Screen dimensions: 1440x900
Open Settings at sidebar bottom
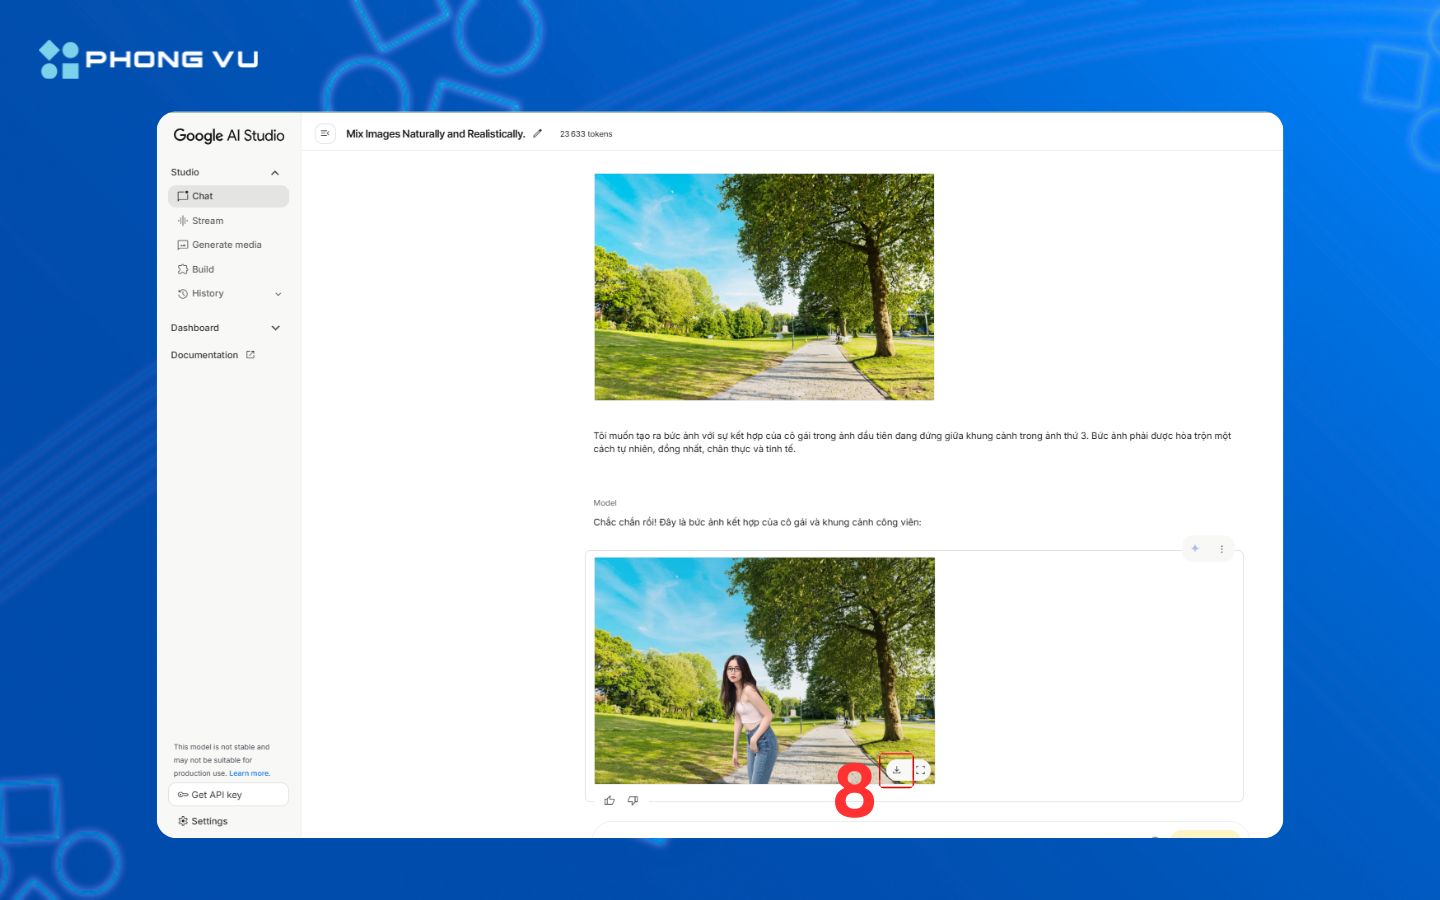tap(209, 821)
